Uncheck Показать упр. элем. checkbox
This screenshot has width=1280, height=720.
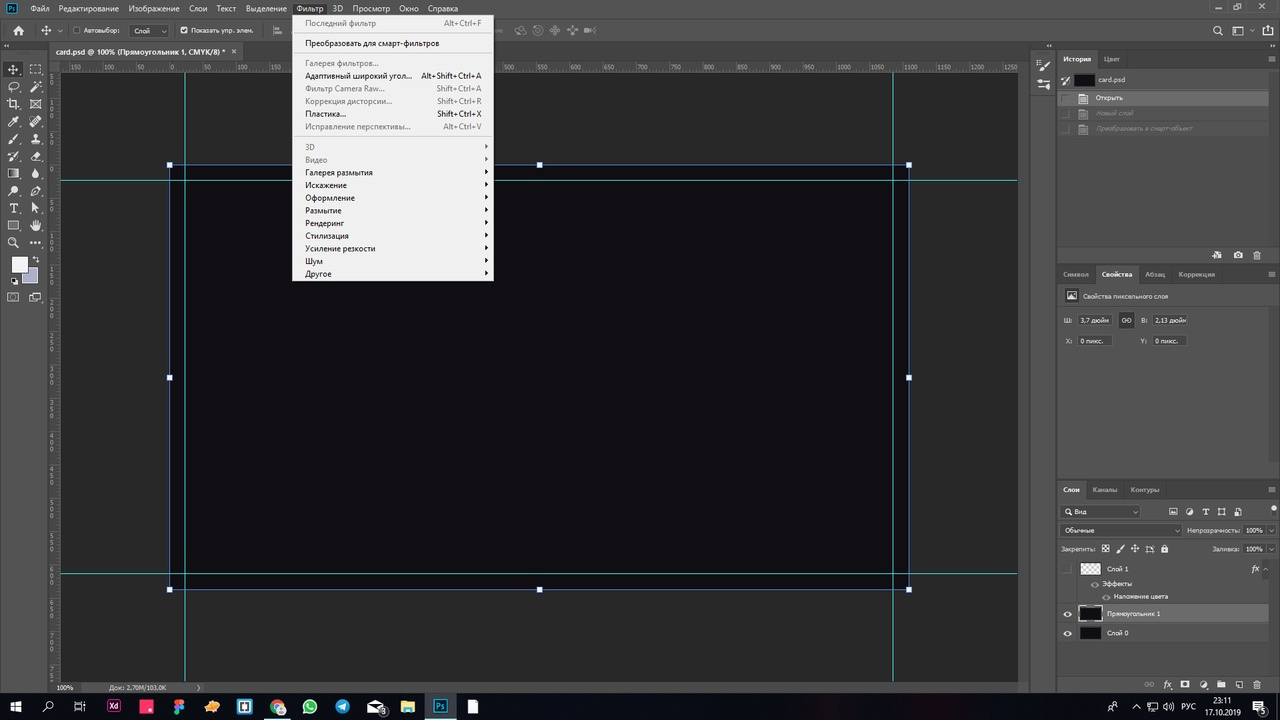pyautogui.click(x=183, y=31)
